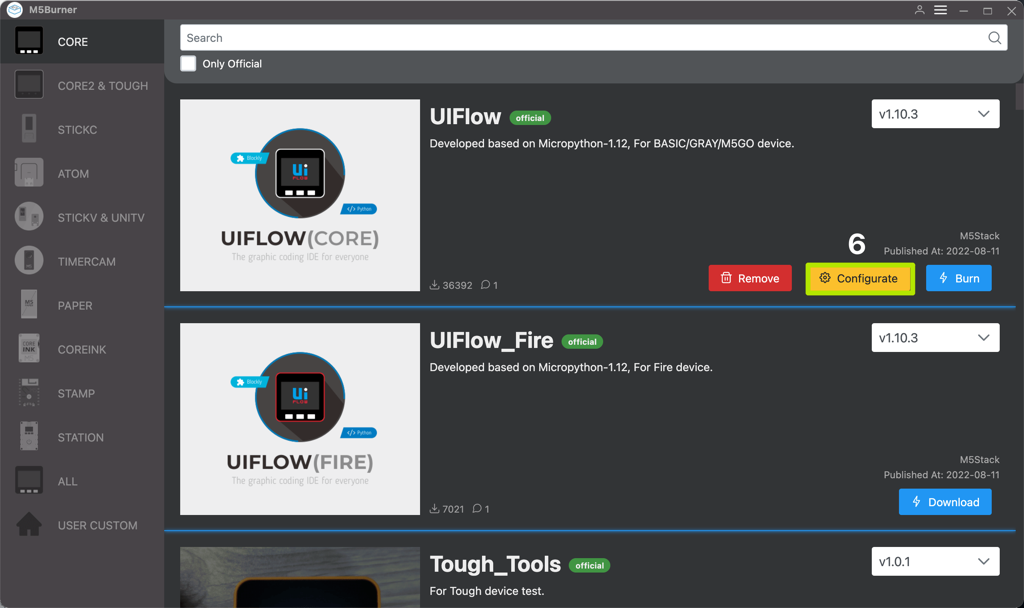The height and width of the screenshot is (608, 1024).
Task: Expand UIFlow version v1.10.3 dropdown
Action: point(935,114)
